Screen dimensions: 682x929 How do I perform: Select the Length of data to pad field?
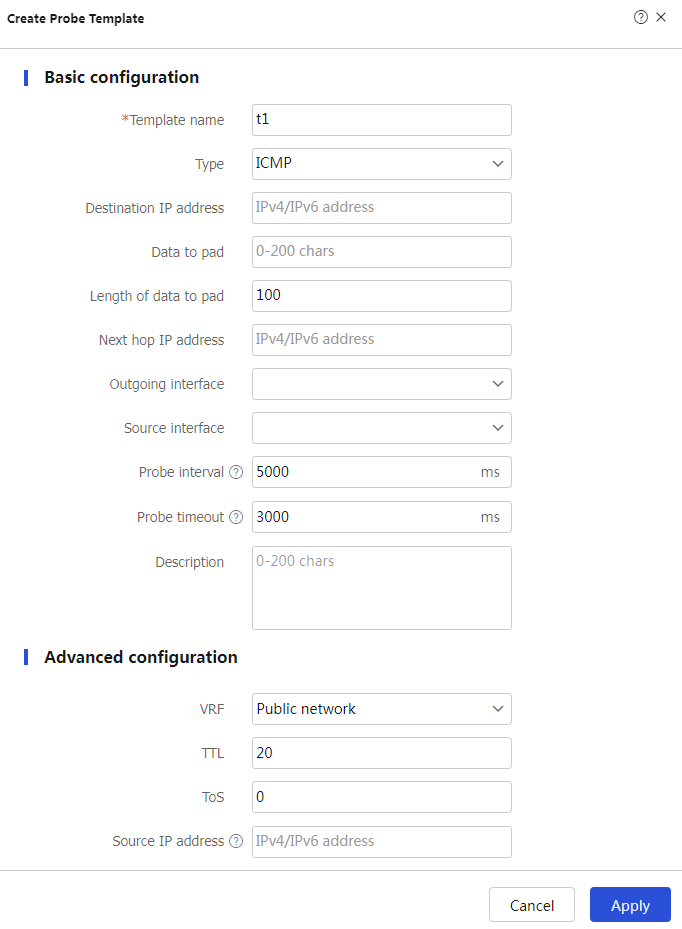(x=381, y=296)
